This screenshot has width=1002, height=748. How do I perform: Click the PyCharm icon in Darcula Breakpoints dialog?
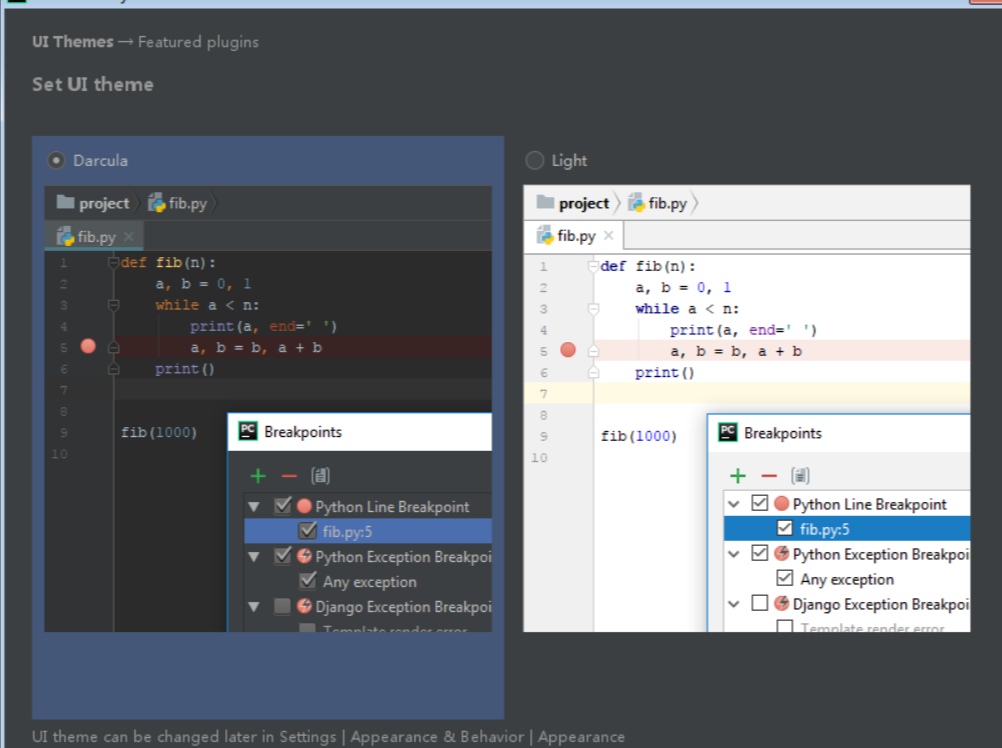[248, 431]
